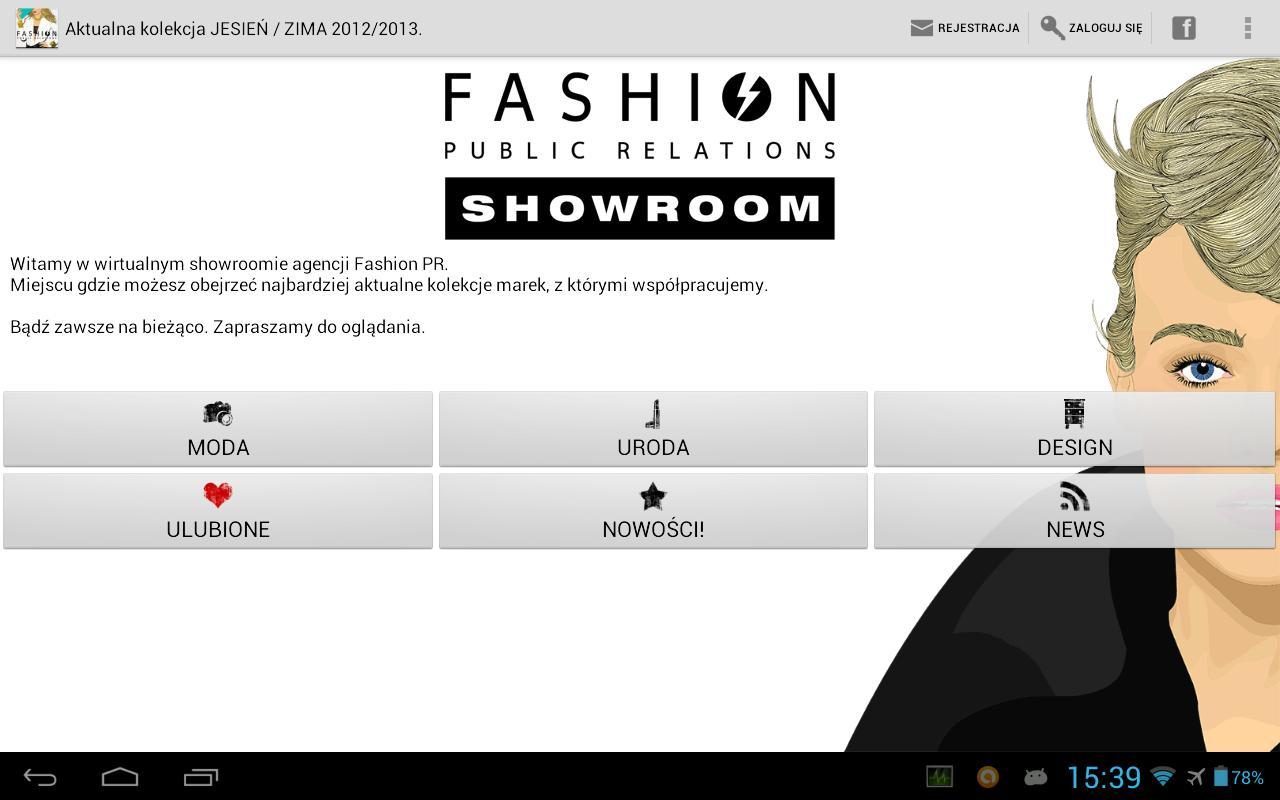Open the orange circle notification icon
The height and width of the screenshot is (800, 1280).
click(988, 777)
